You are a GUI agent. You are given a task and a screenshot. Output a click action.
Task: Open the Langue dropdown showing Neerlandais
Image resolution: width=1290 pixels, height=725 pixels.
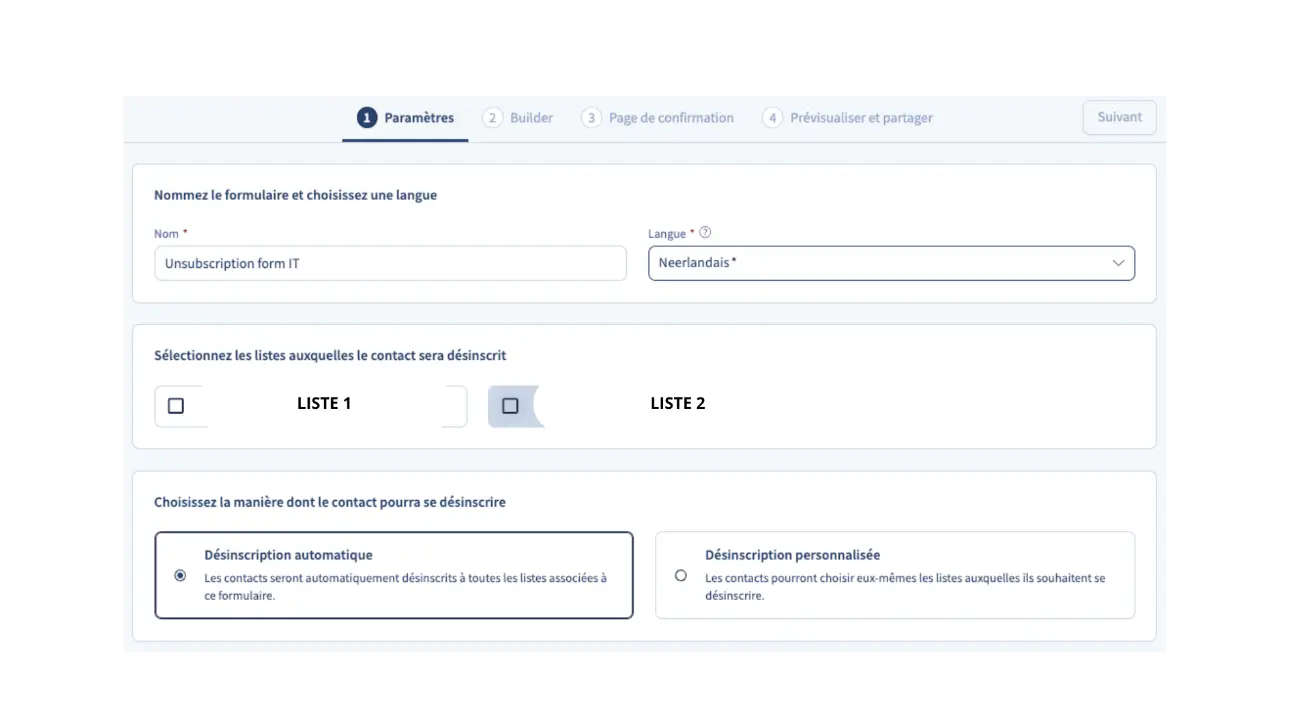(880, 263)
